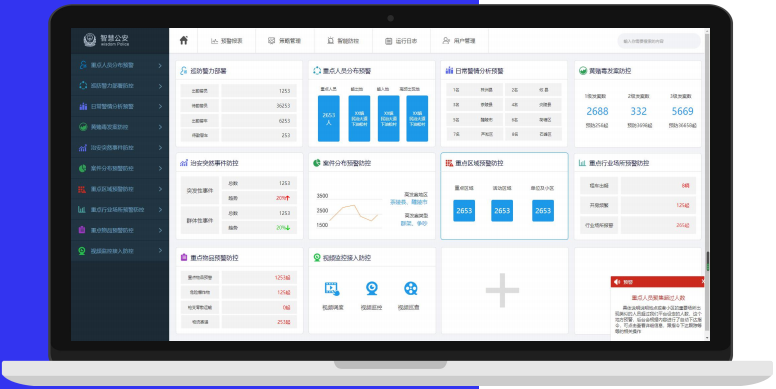Screen dimensions: 776x389
Task: Open the 用户管理 top menu item
Action: point(459,41)
